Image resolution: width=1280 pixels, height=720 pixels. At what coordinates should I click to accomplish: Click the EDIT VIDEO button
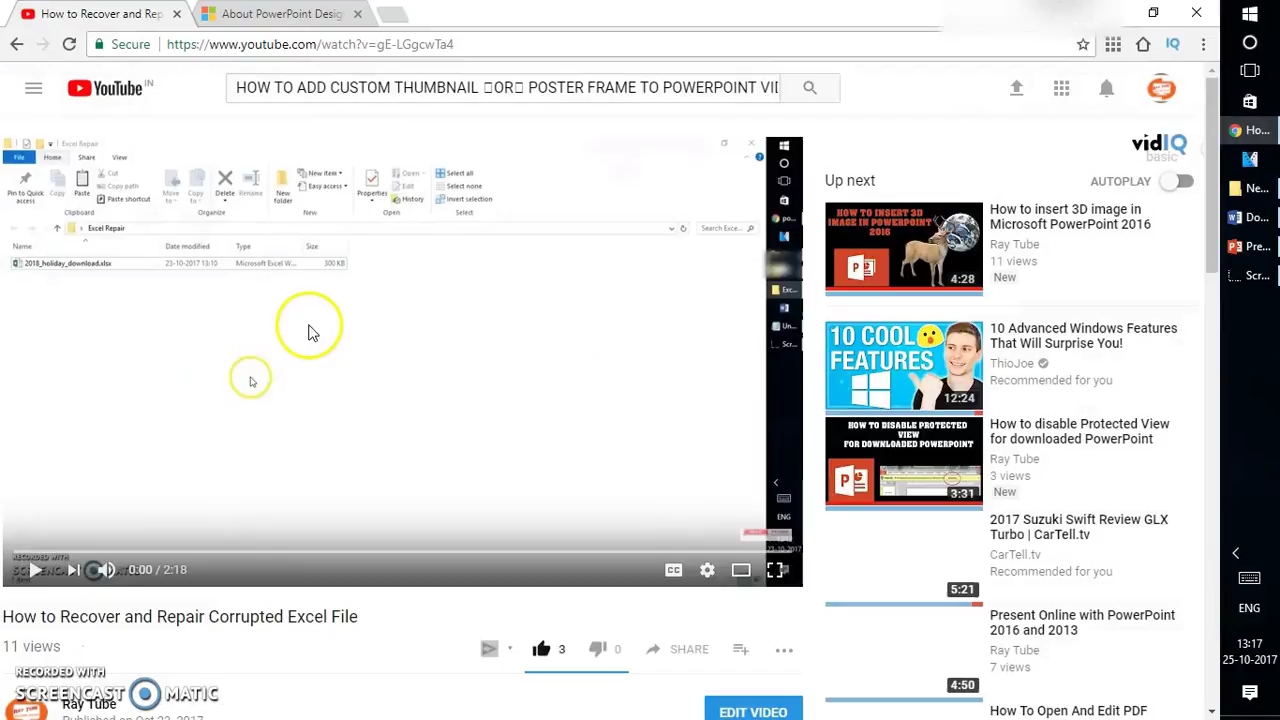click(753, 711)
